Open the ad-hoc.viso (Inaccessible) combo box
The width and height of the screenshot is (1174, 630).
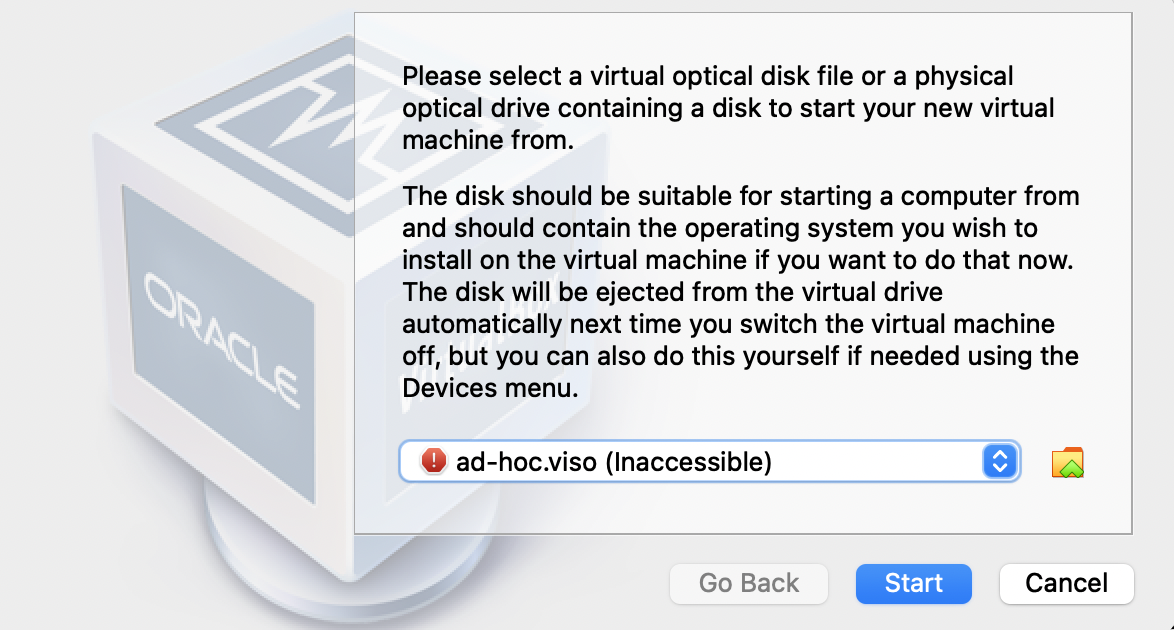tap(700, 461)
